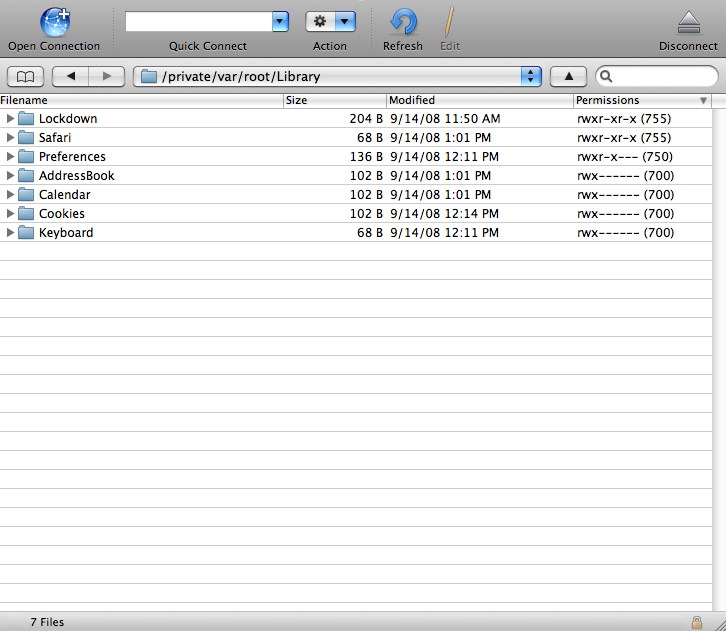726x631 pixels.
Task: Toggle the bookmarks book icon
Action: (x=25, y=76)
